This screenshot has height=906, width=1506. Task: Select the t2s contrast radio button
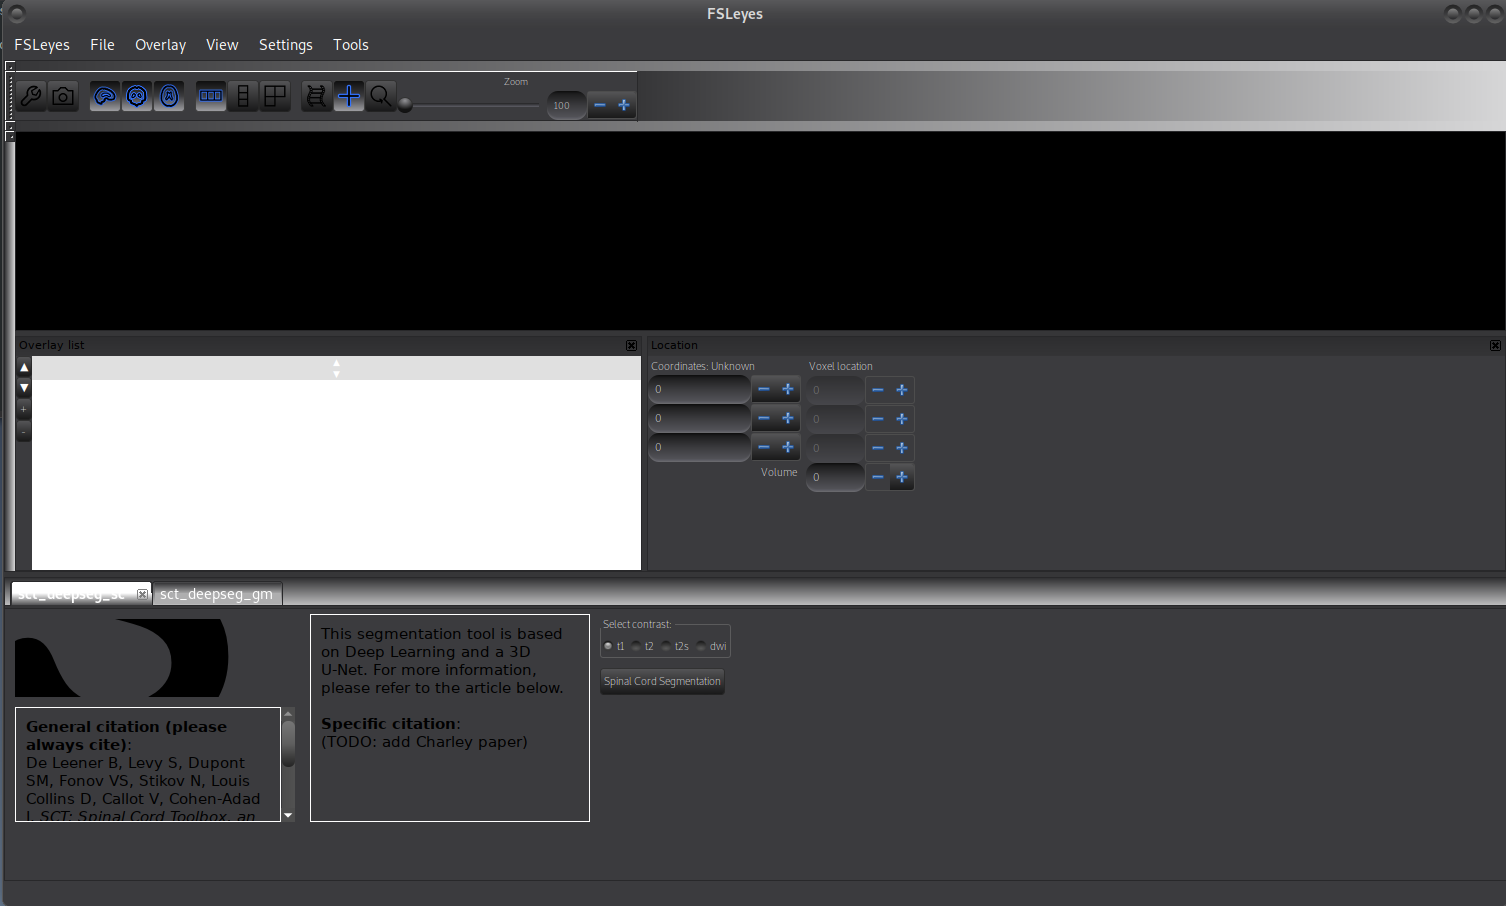pos(666,646)
